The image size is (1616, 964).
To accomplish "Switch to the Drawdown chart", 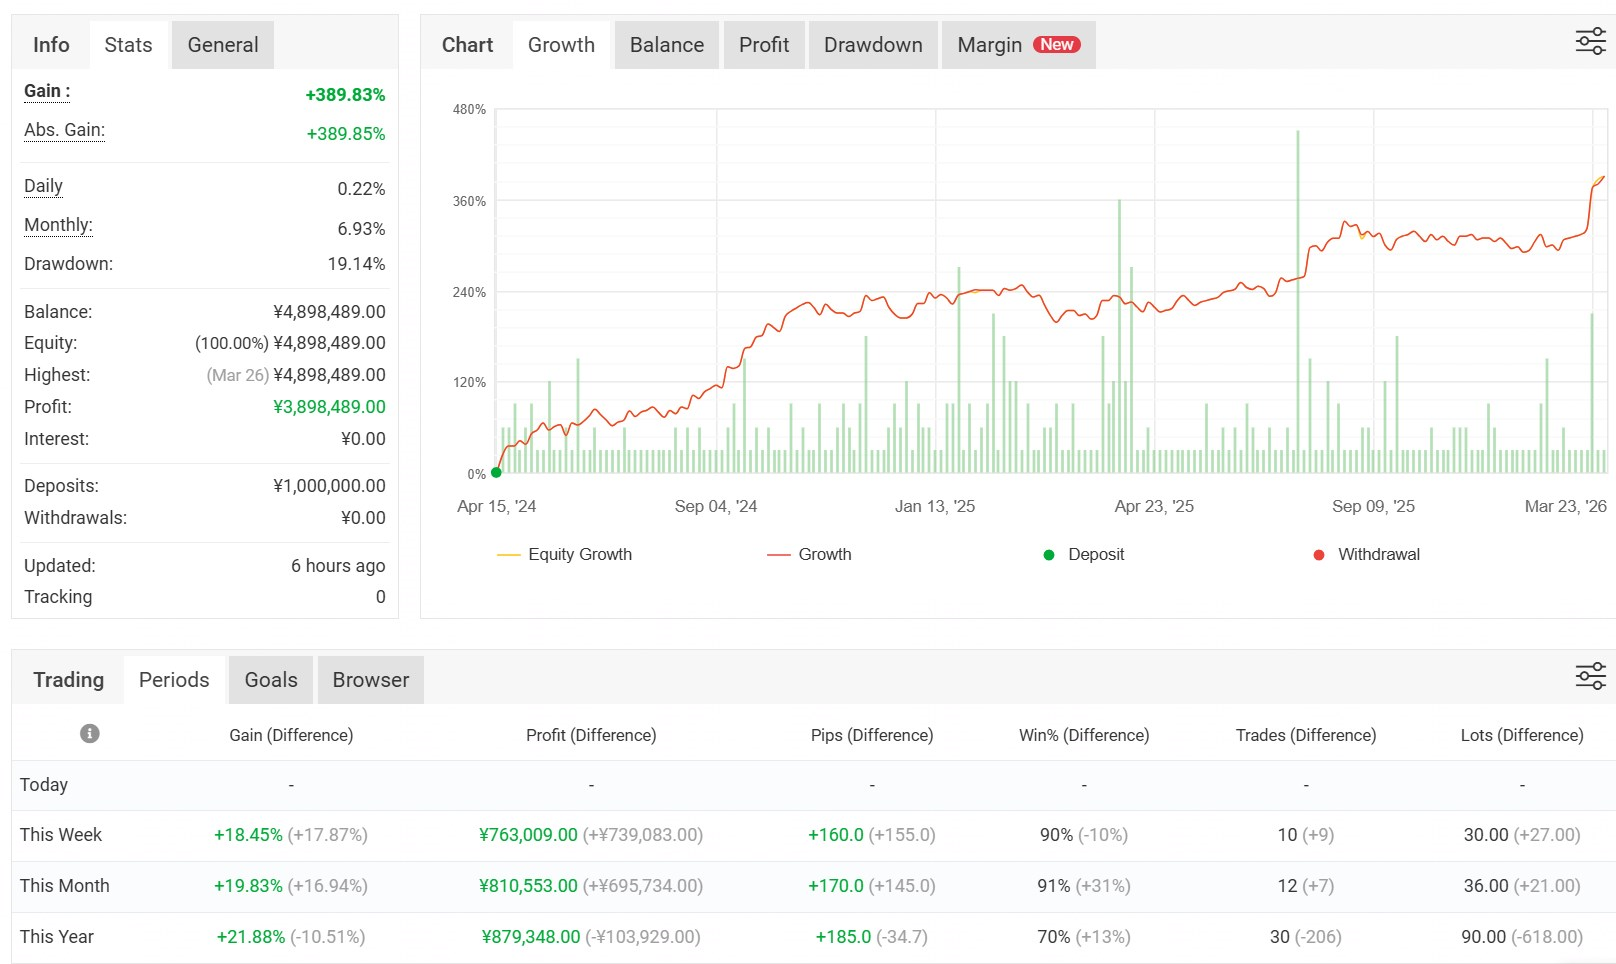I will point(873,45).
